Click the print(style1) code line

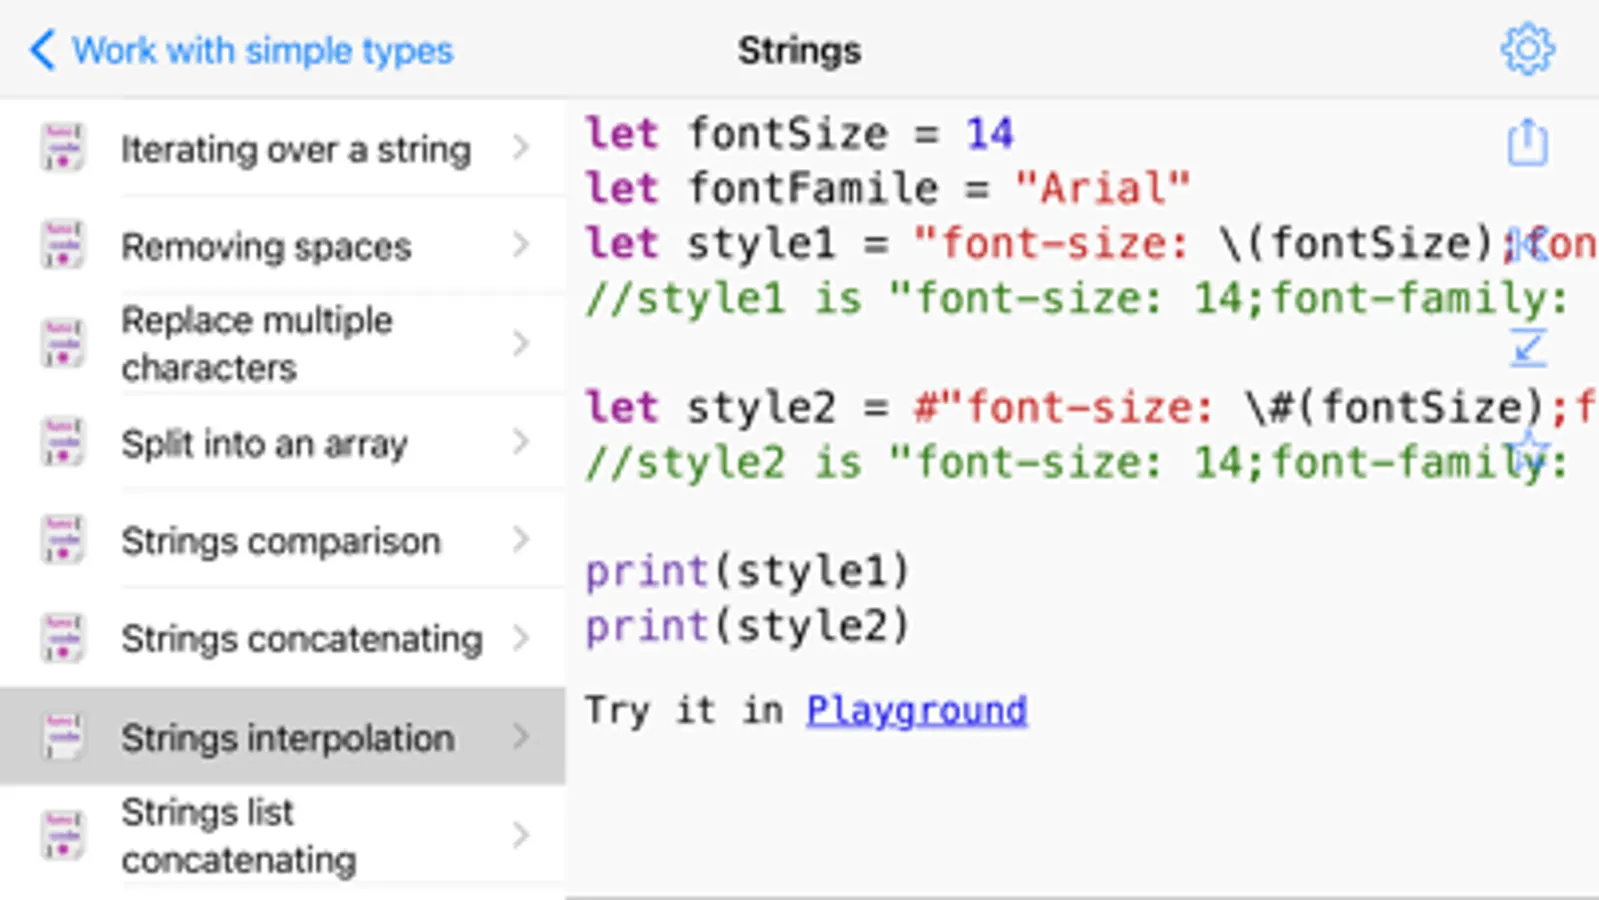coord(747,571)
